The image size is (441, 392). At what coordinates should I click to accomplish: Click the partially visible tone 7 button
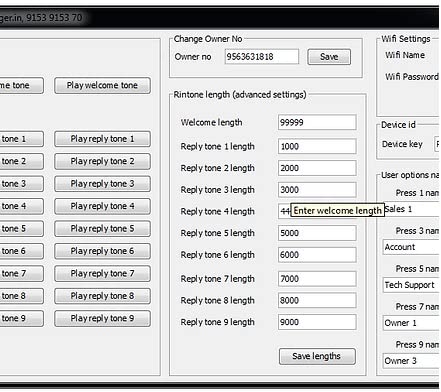(x=21, y=274)
